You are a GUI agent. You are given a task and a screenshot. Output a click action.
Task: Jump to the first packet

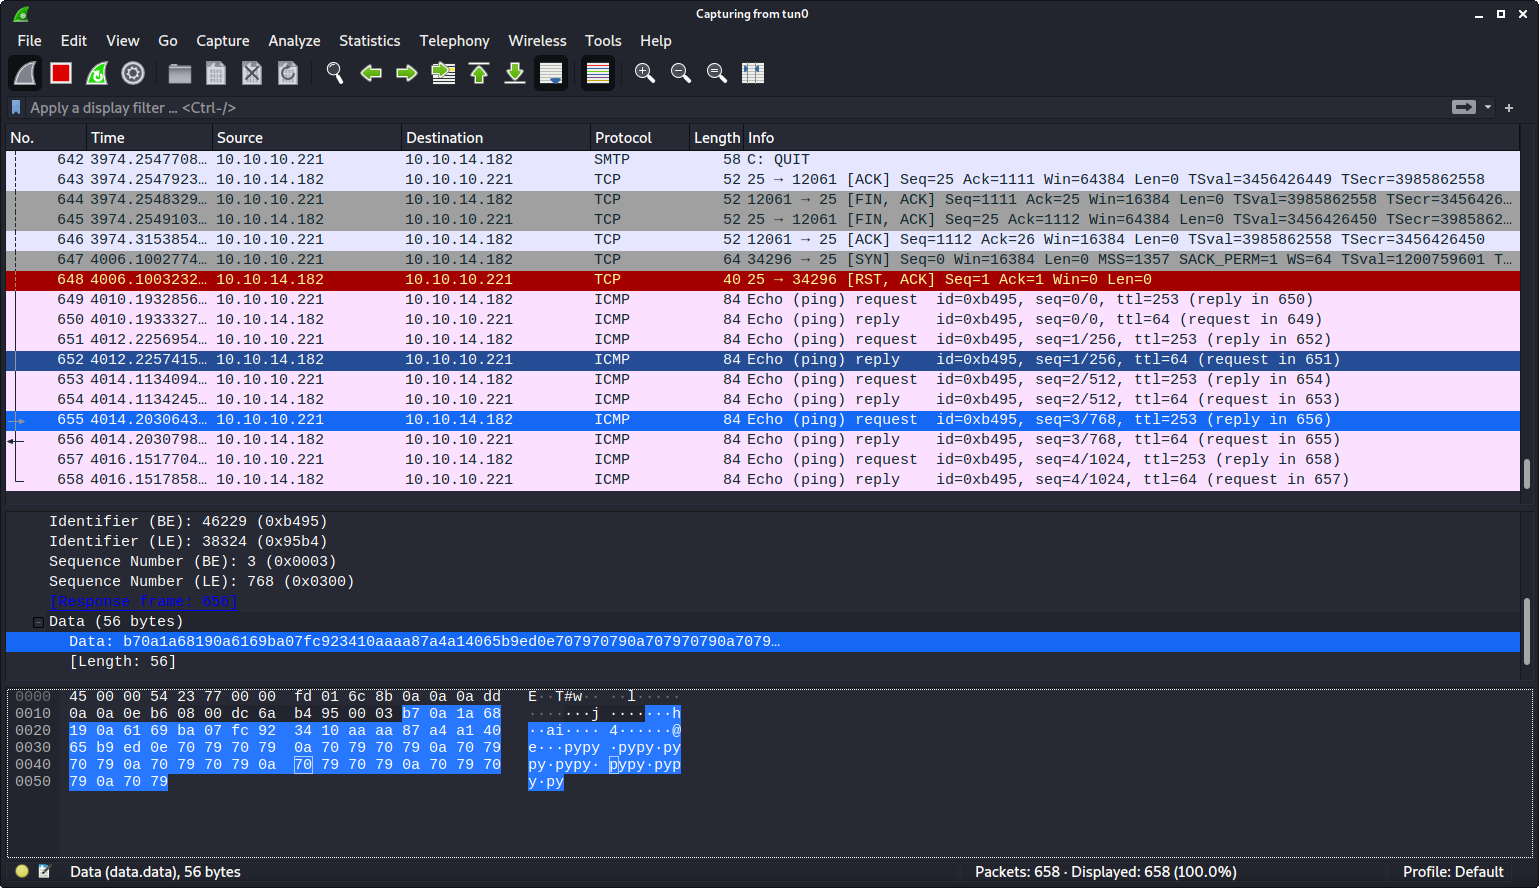tap(479, 73)
